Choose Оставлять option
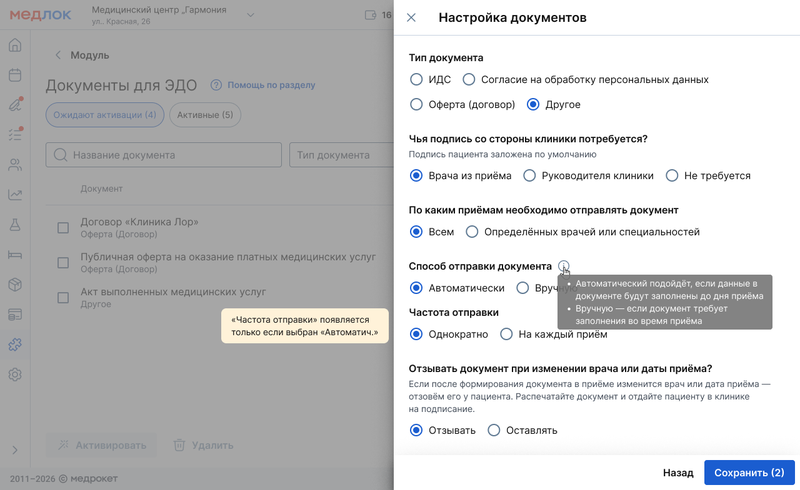800x490 pixels. 522,430
